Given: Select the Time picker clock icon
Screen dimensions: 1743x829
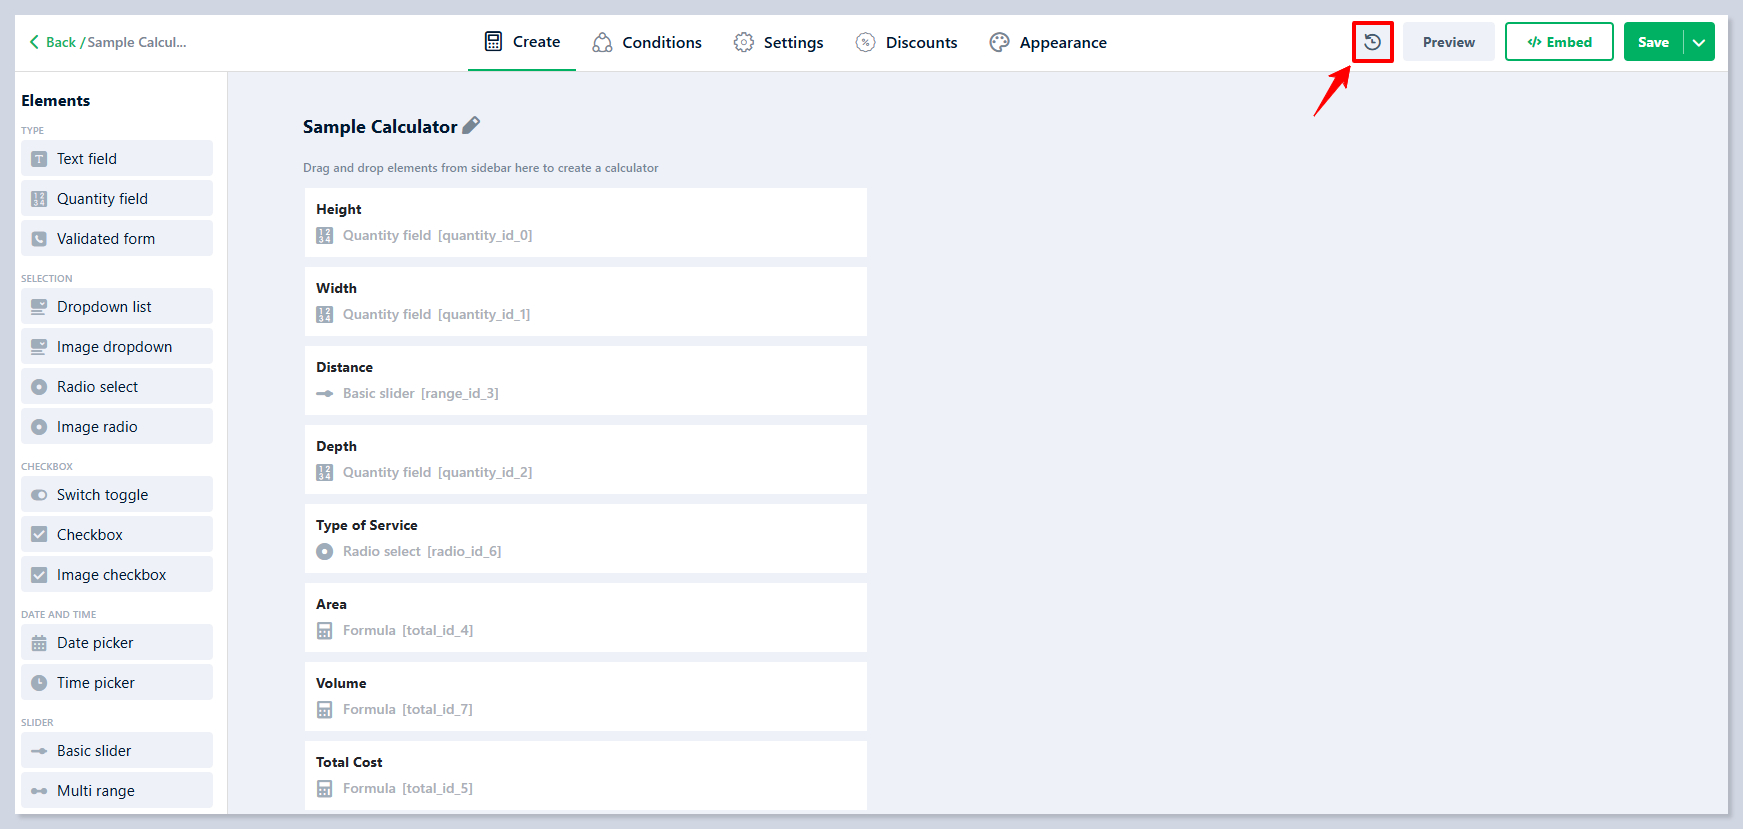Looking at the screenshot, I should [x=39, y=683].
